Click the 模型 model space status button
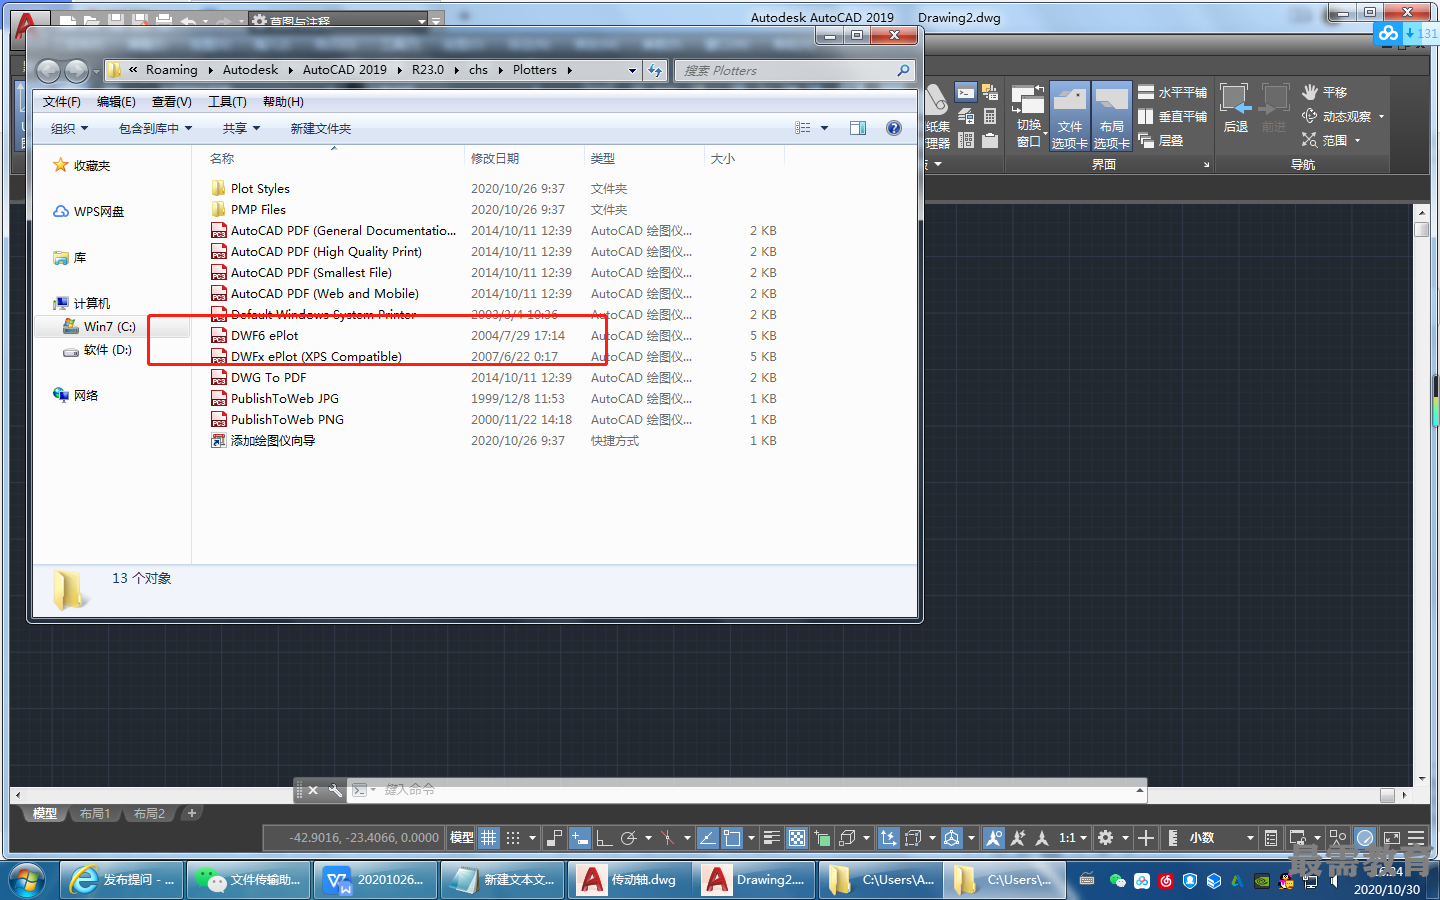 tap(461, 838)
